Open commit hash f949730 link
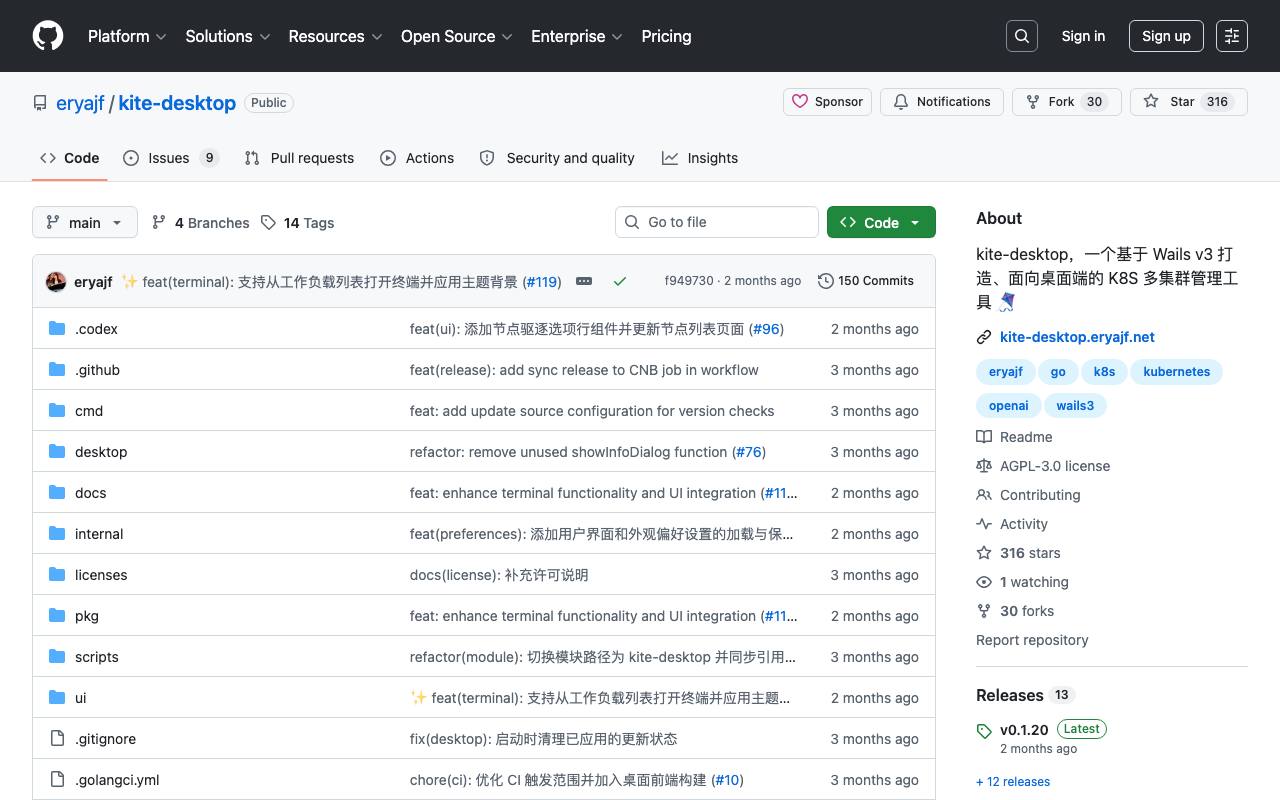The width and height of the screenshot is (1280, 800). pos(689,281)
